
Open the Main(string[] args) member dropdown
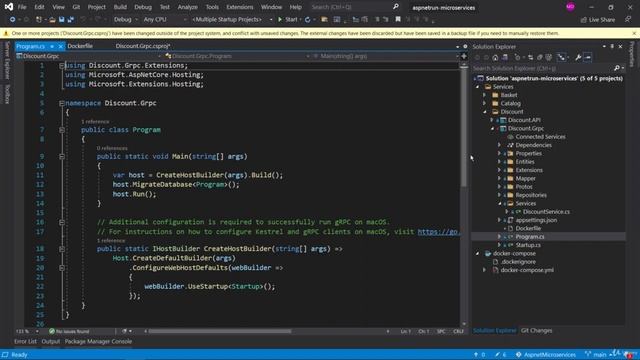(386, 56)
